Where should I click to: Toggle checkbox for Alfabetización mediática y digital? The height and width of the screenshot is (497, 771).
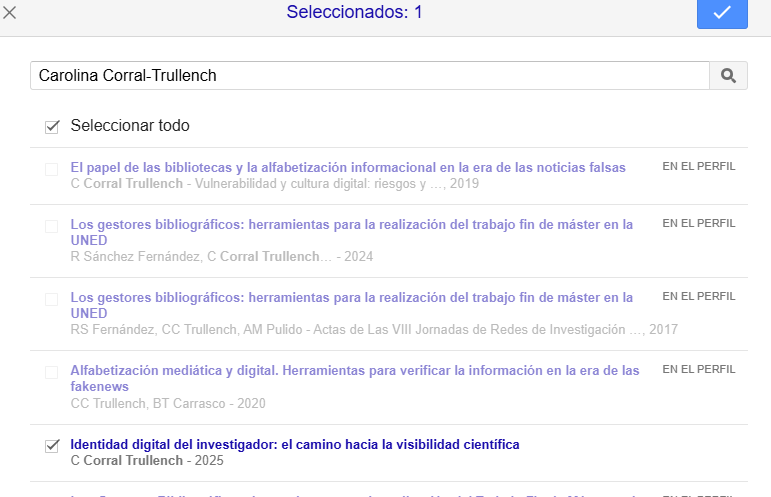pos(52,372)
